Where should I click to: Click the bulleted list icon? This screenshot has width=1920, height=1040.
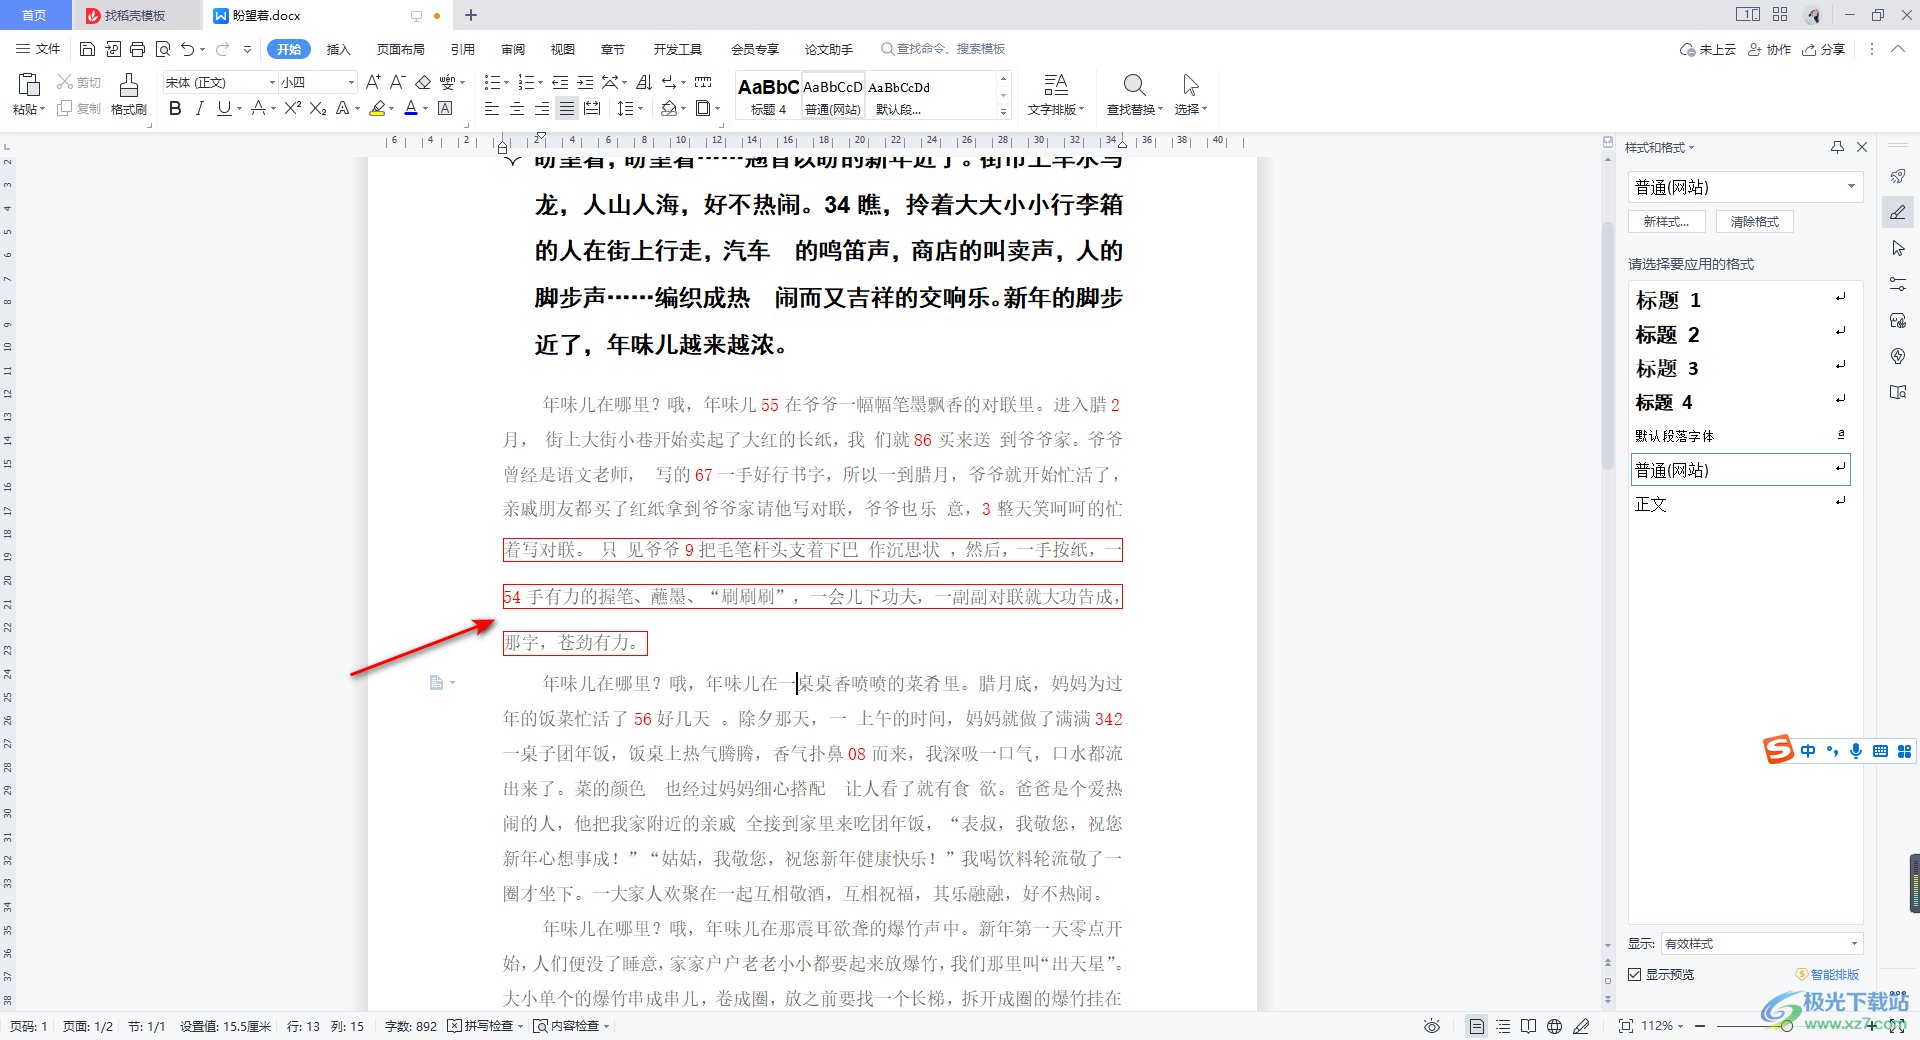(491, 82)
